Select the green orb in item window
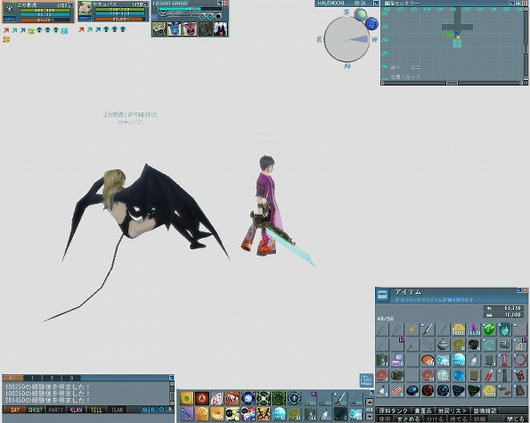 489,329
